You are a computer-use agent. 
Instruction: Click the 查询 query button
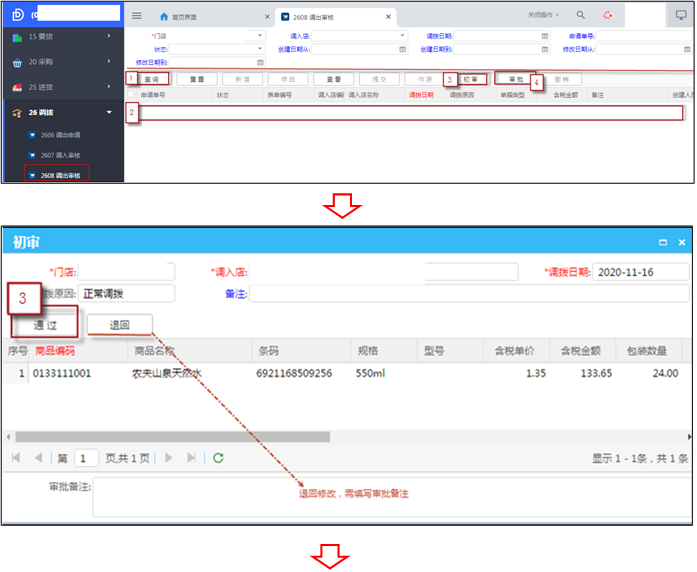[x=152, y=79]
